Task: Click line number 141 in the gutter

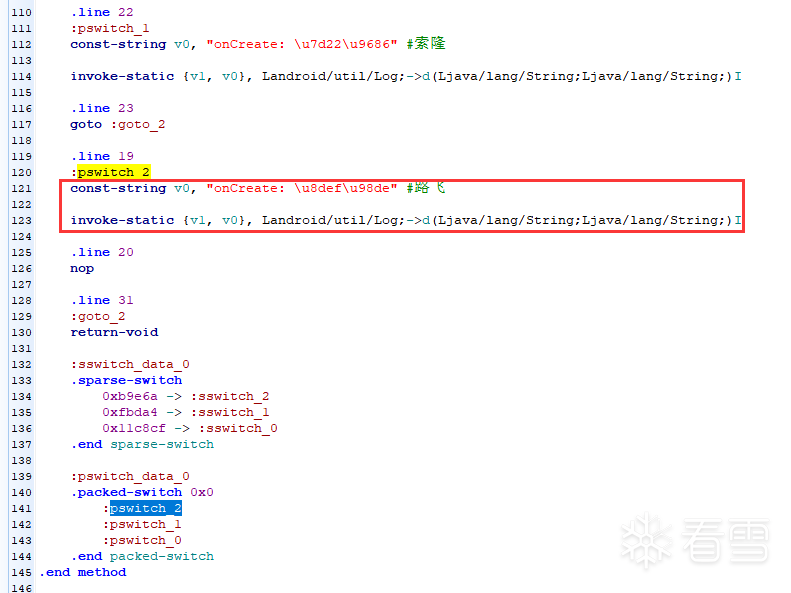Action: coord(22,509)
